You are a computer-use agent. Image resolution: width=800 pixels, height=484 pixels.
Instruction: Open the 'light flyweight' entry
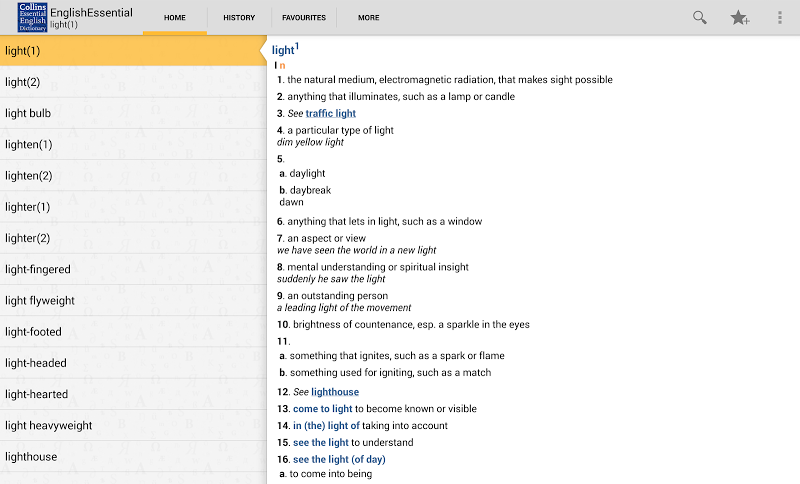tap(133, 300)
